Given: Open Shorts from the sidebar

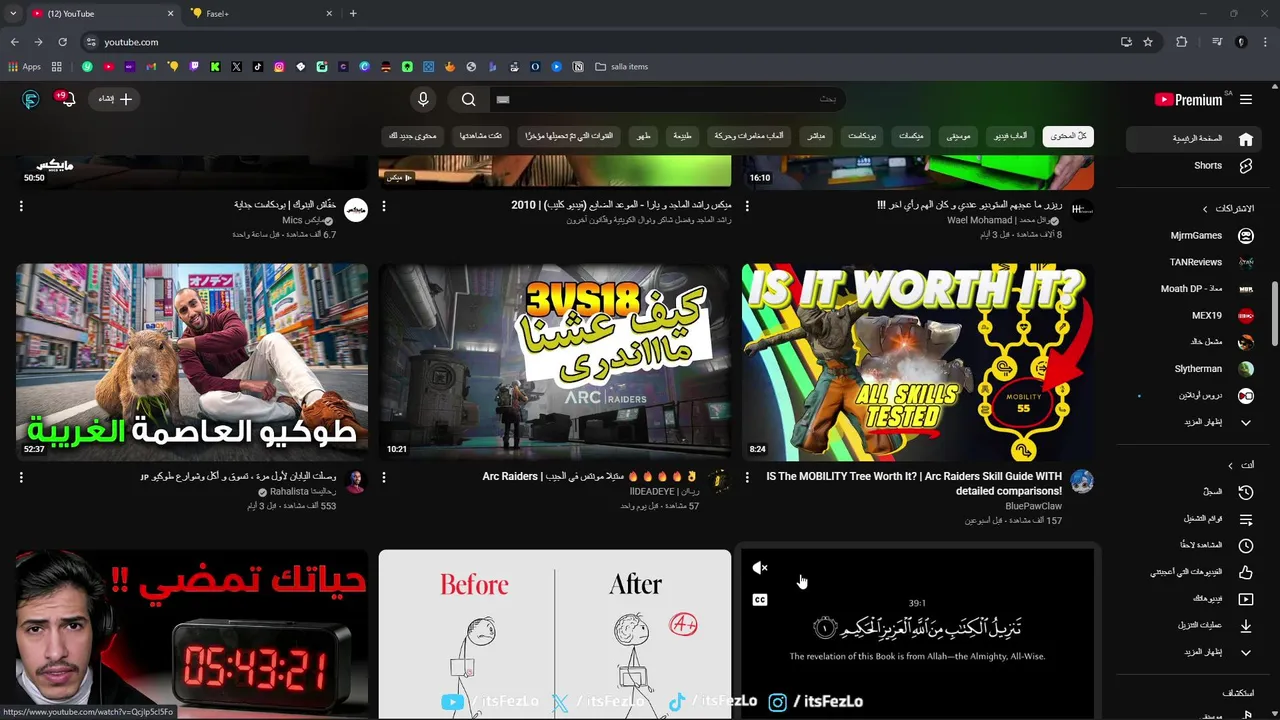Looking at the screenshot, I should [1192, 166].
